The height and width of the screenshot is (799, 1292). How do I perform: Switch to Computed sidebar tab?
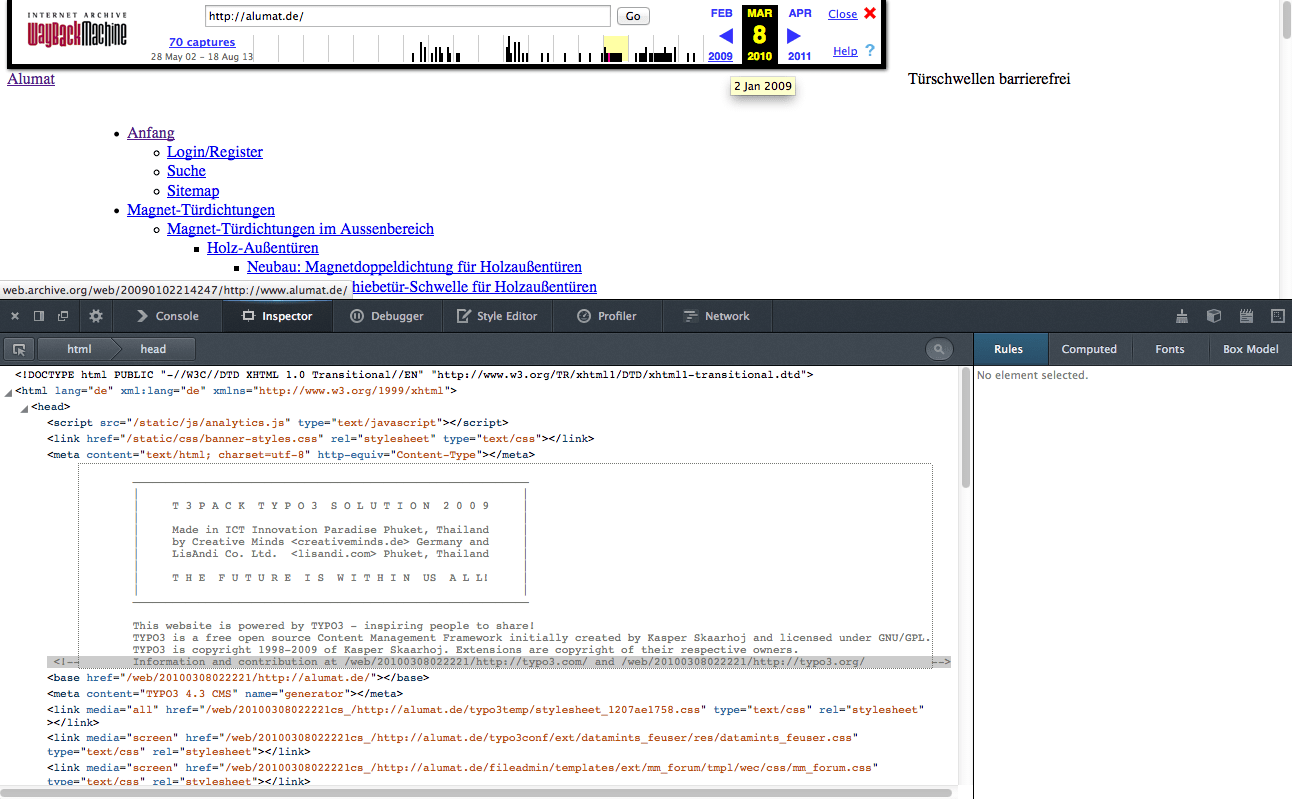tap(1089, 349)
